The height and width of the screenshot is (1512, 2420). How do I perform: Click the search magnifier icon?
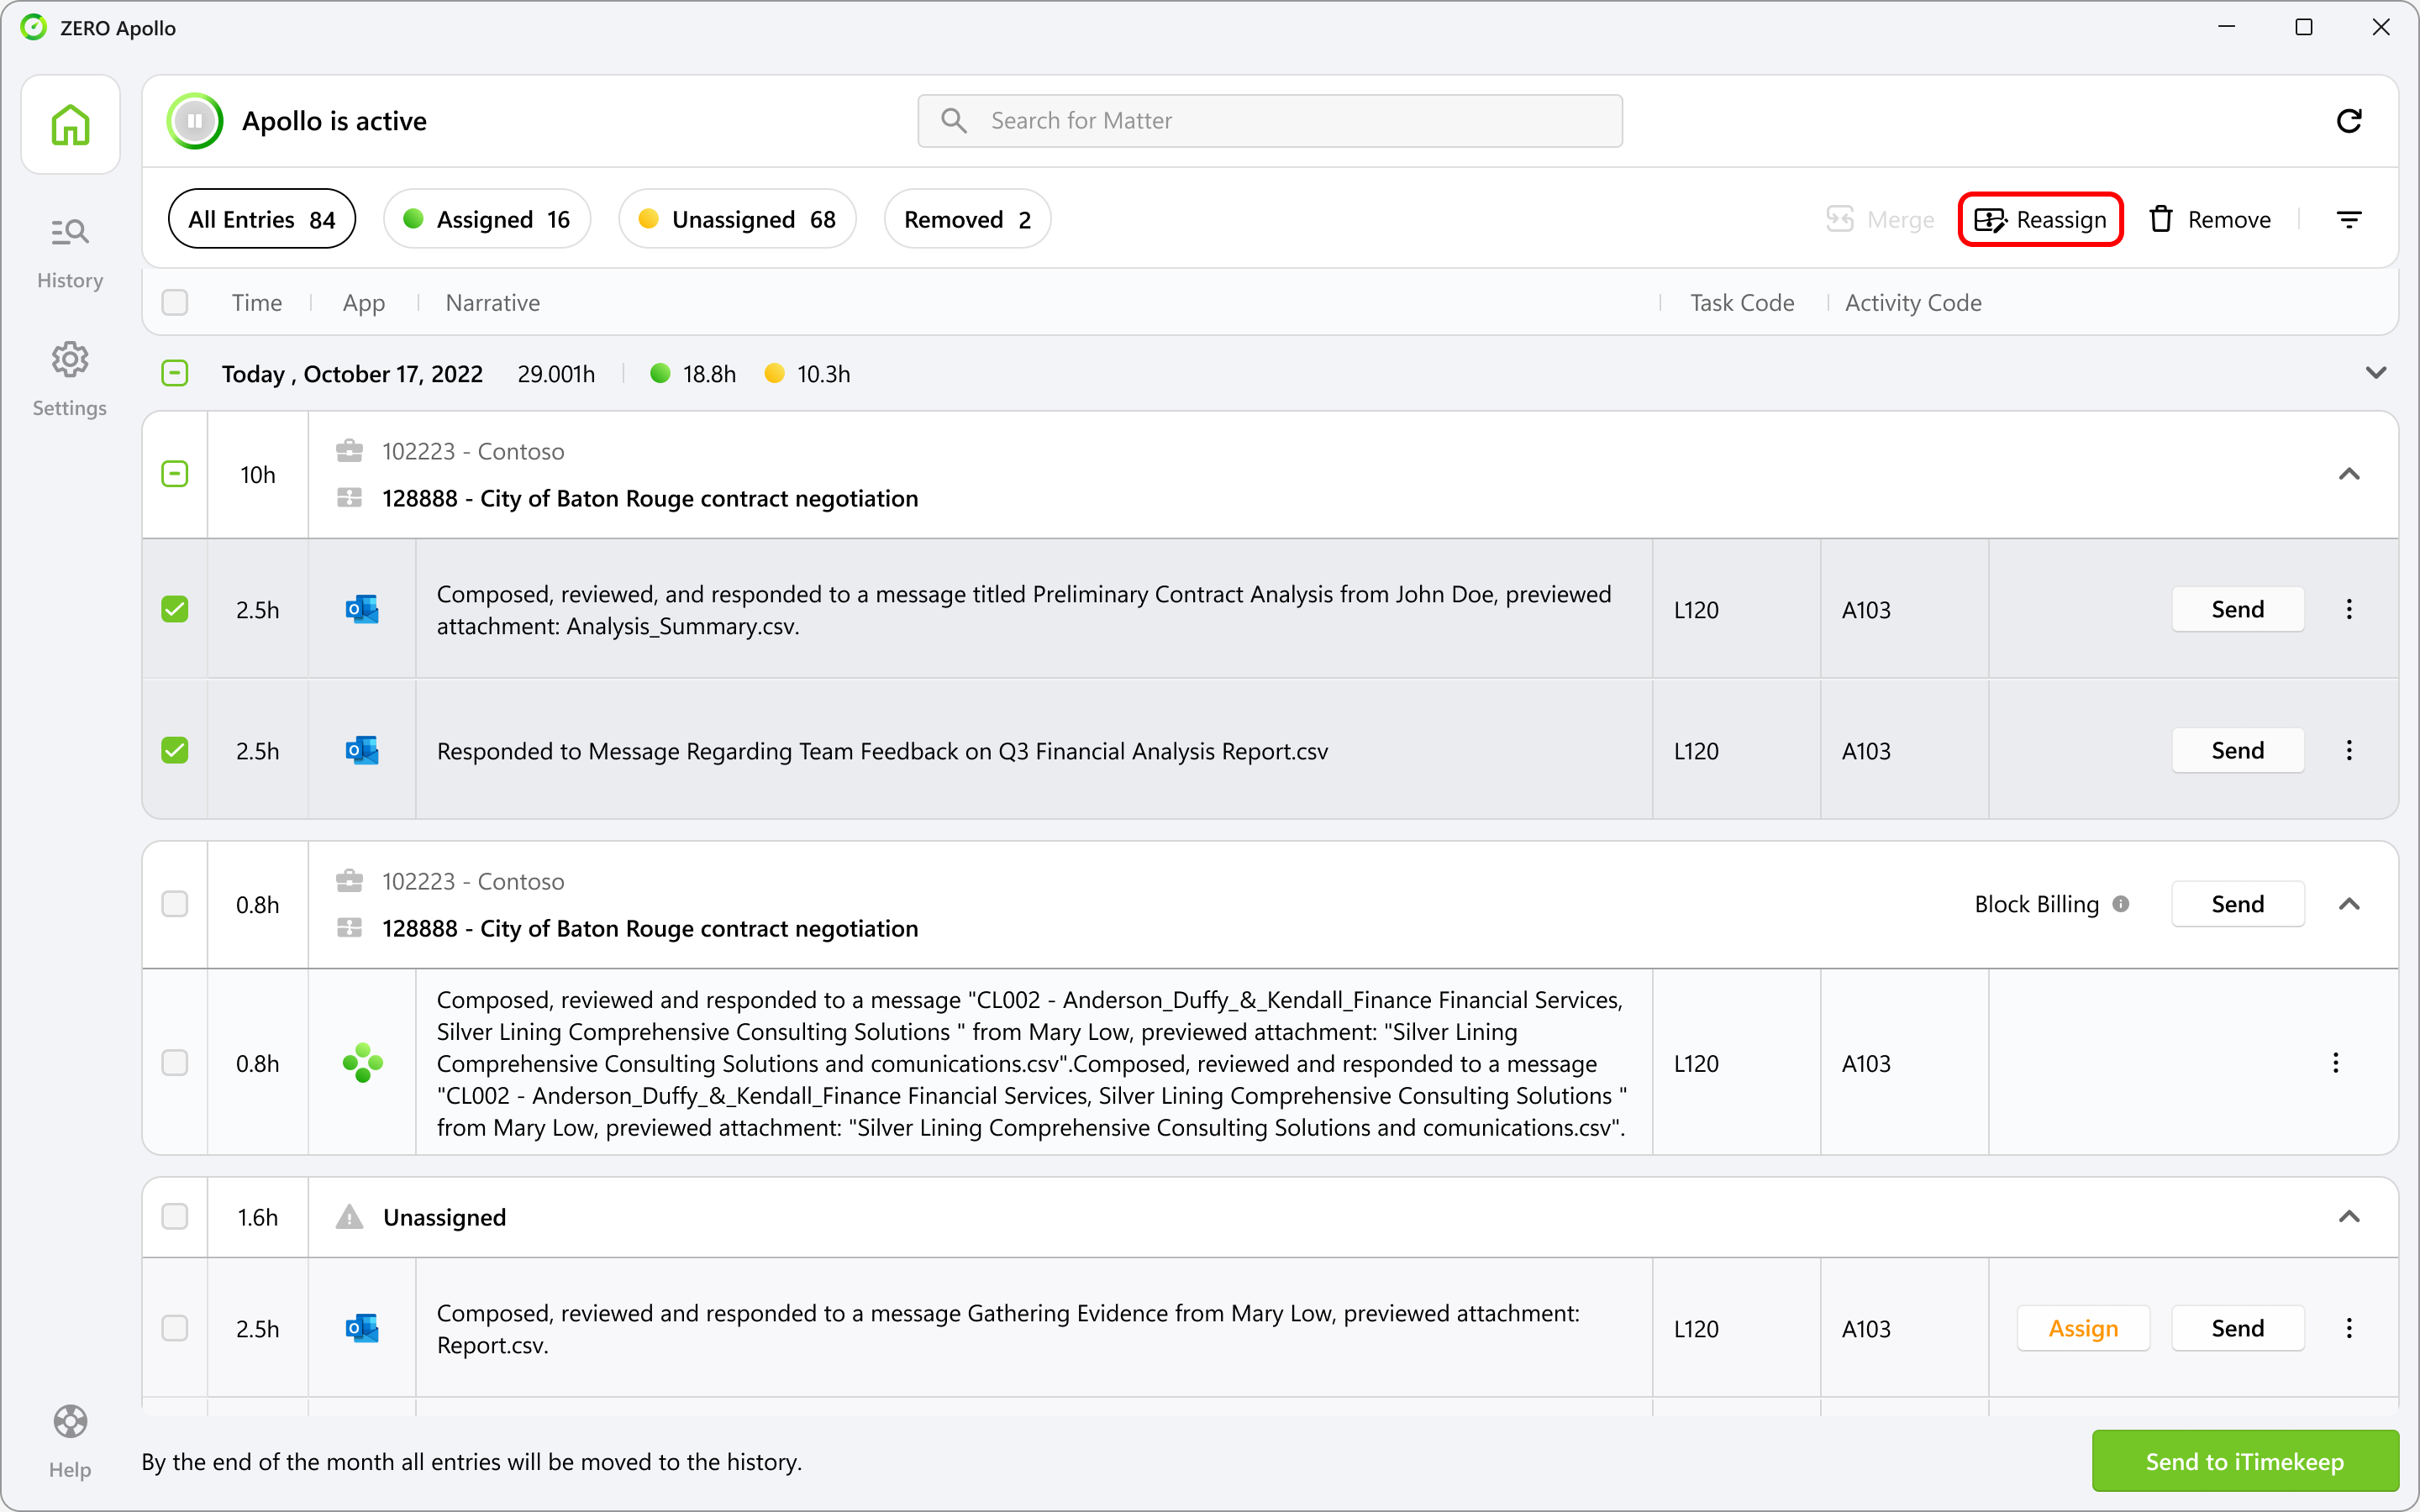click(954, 121)
